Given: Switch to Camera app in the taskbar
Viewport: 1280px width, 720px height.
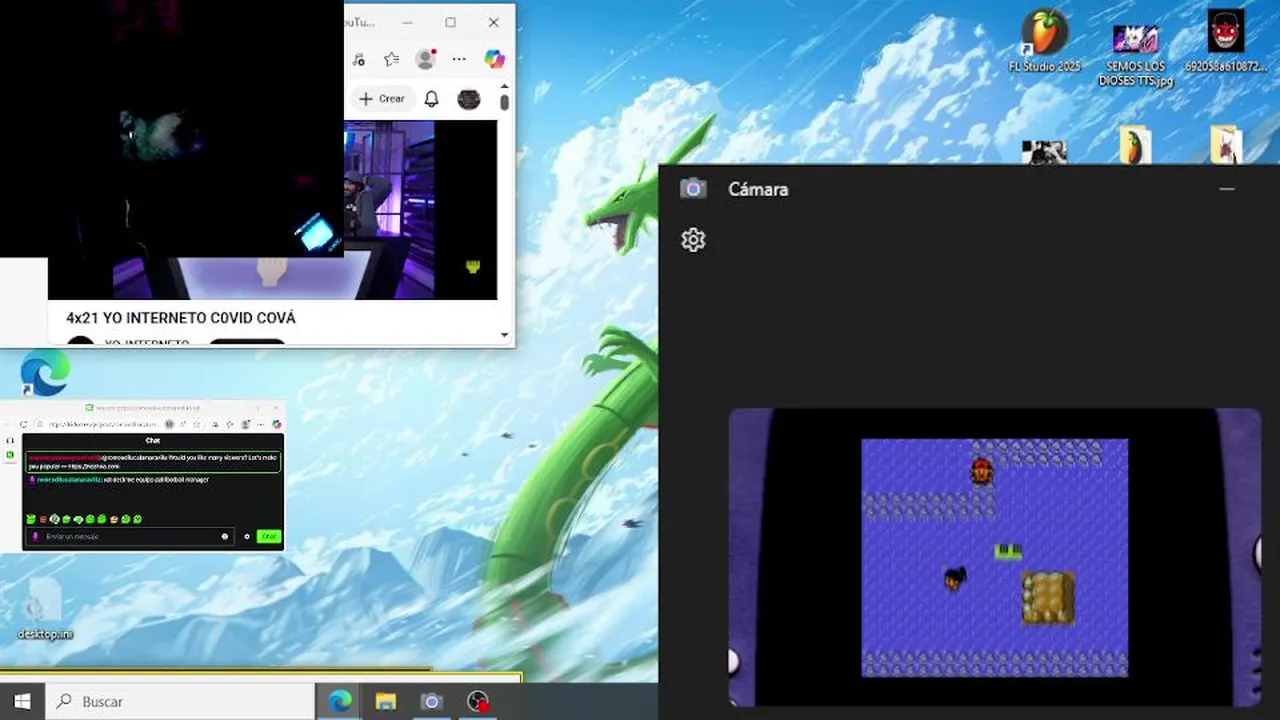Looking at the screenshot, I should tap(432, 702).
